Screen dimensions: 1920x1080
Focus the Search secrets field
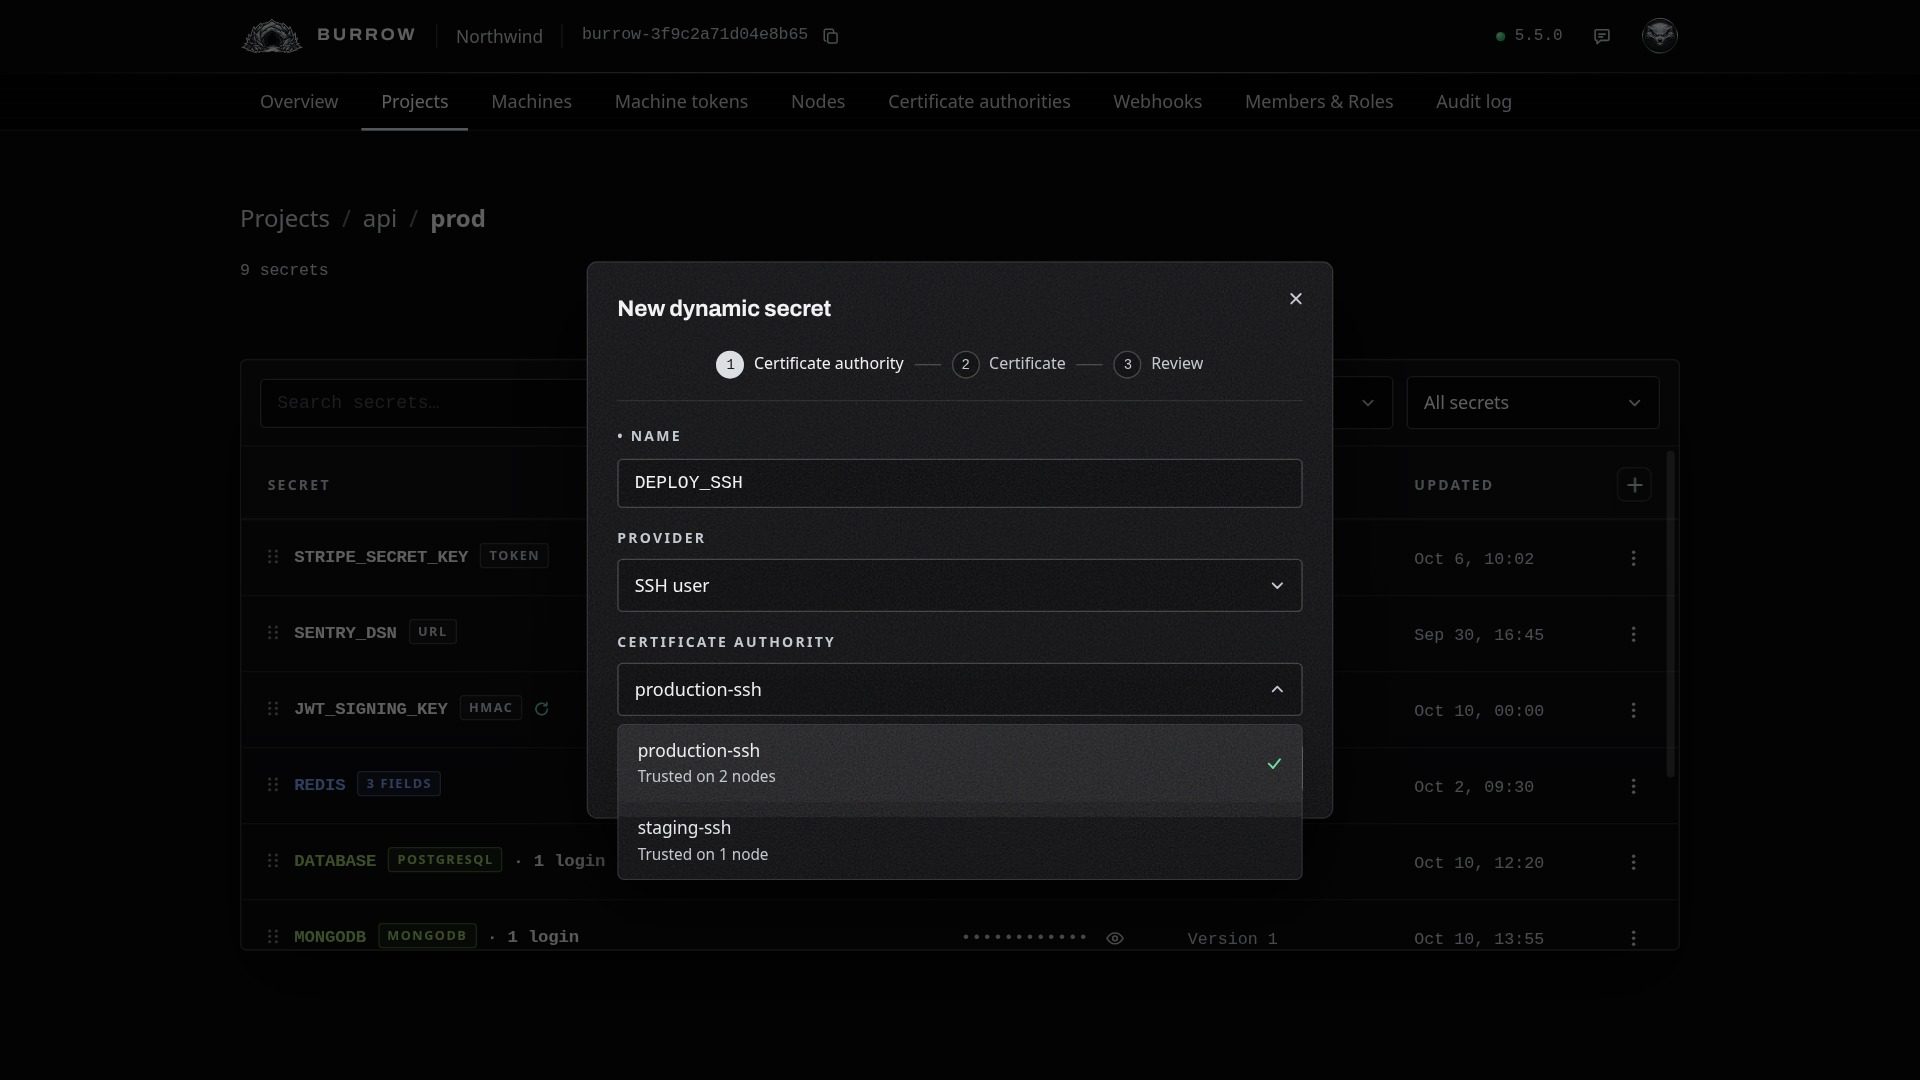424,402
